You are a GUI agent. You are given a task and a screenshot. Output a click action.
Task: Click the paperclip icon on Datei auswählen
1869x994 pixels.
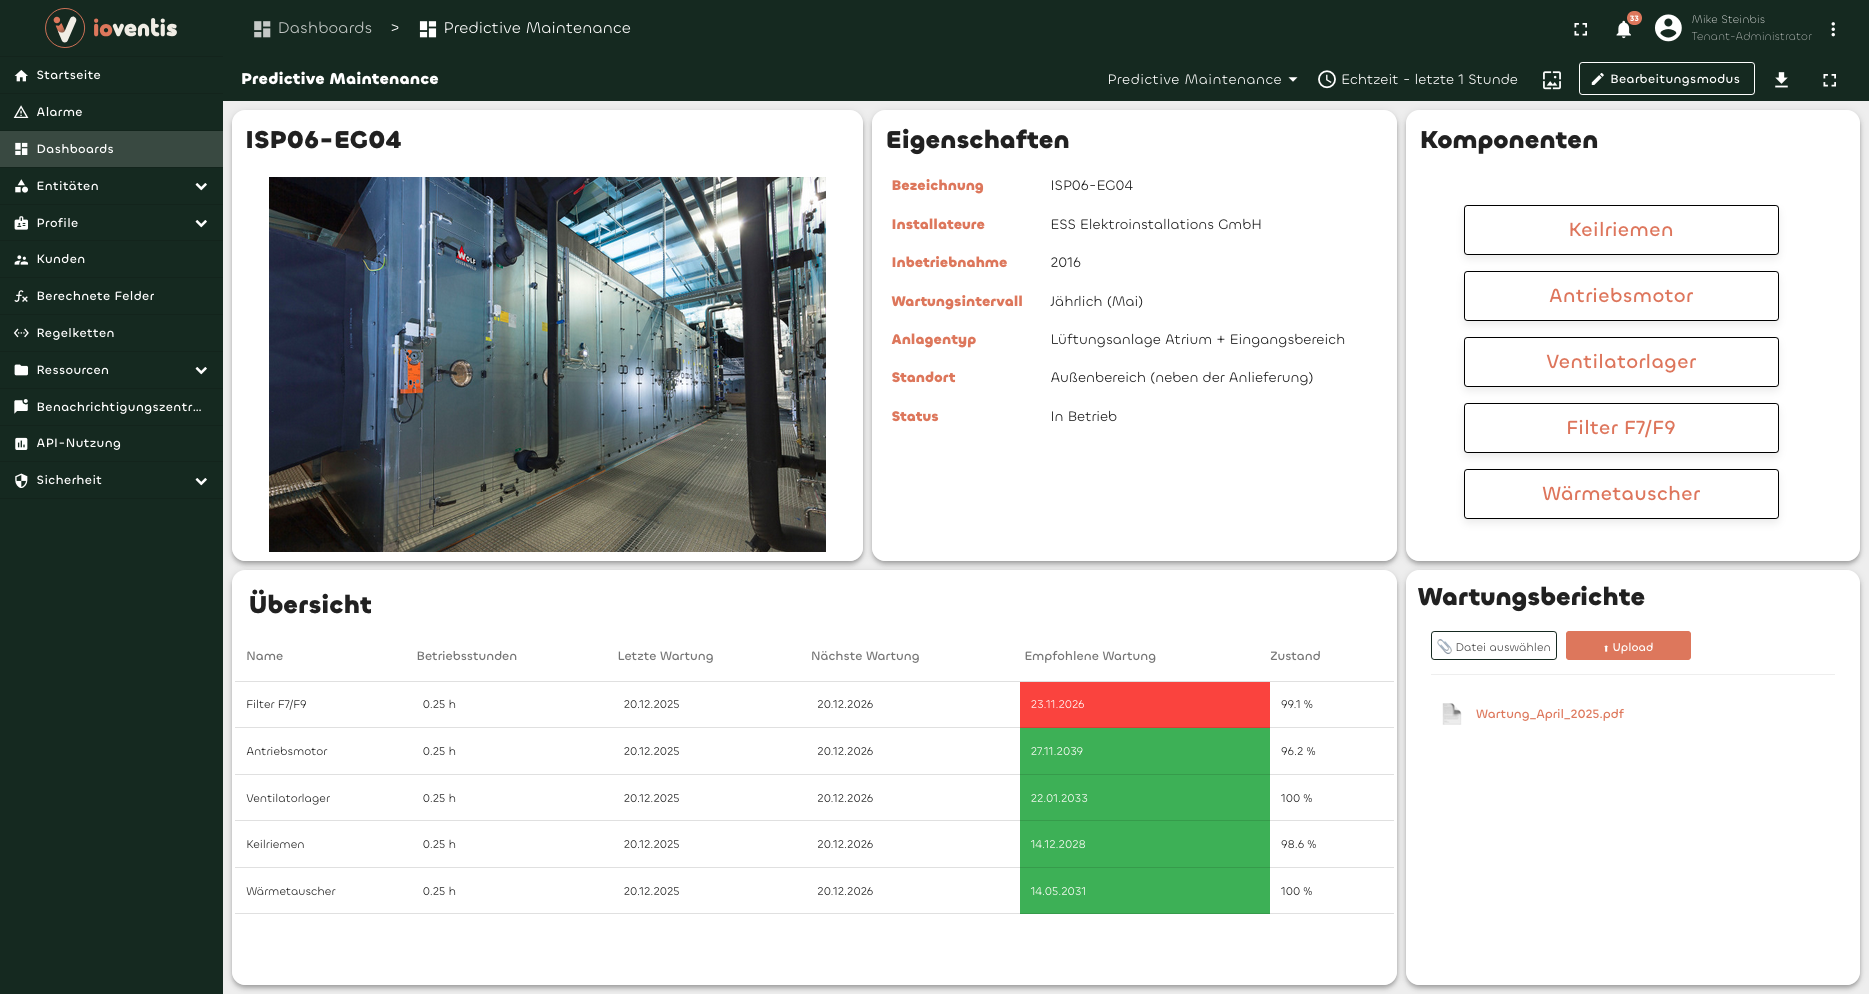click(x=1444, y=645)
